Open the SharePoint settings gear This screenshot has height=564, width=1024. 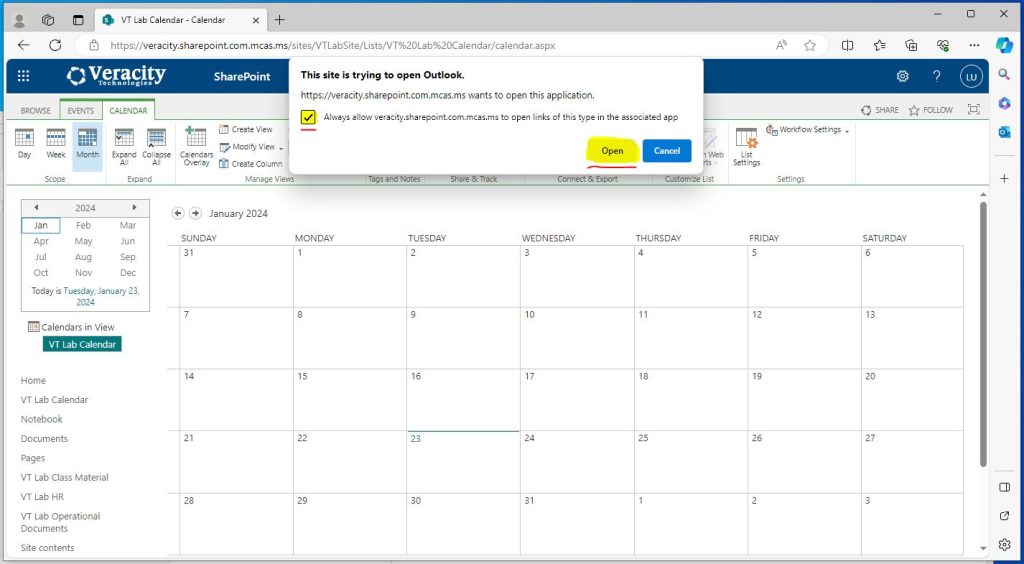pyautogui.click(x=902, y=76)
